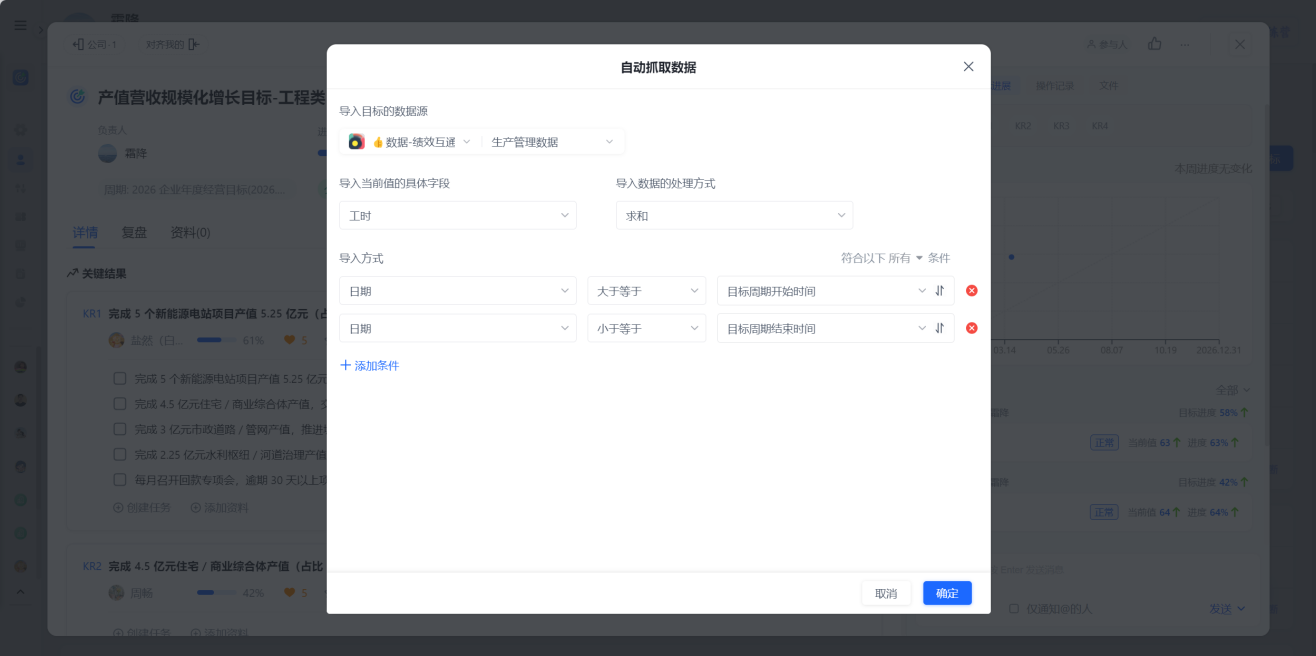Click the 霜降 owner avatar

click(107, 153)
